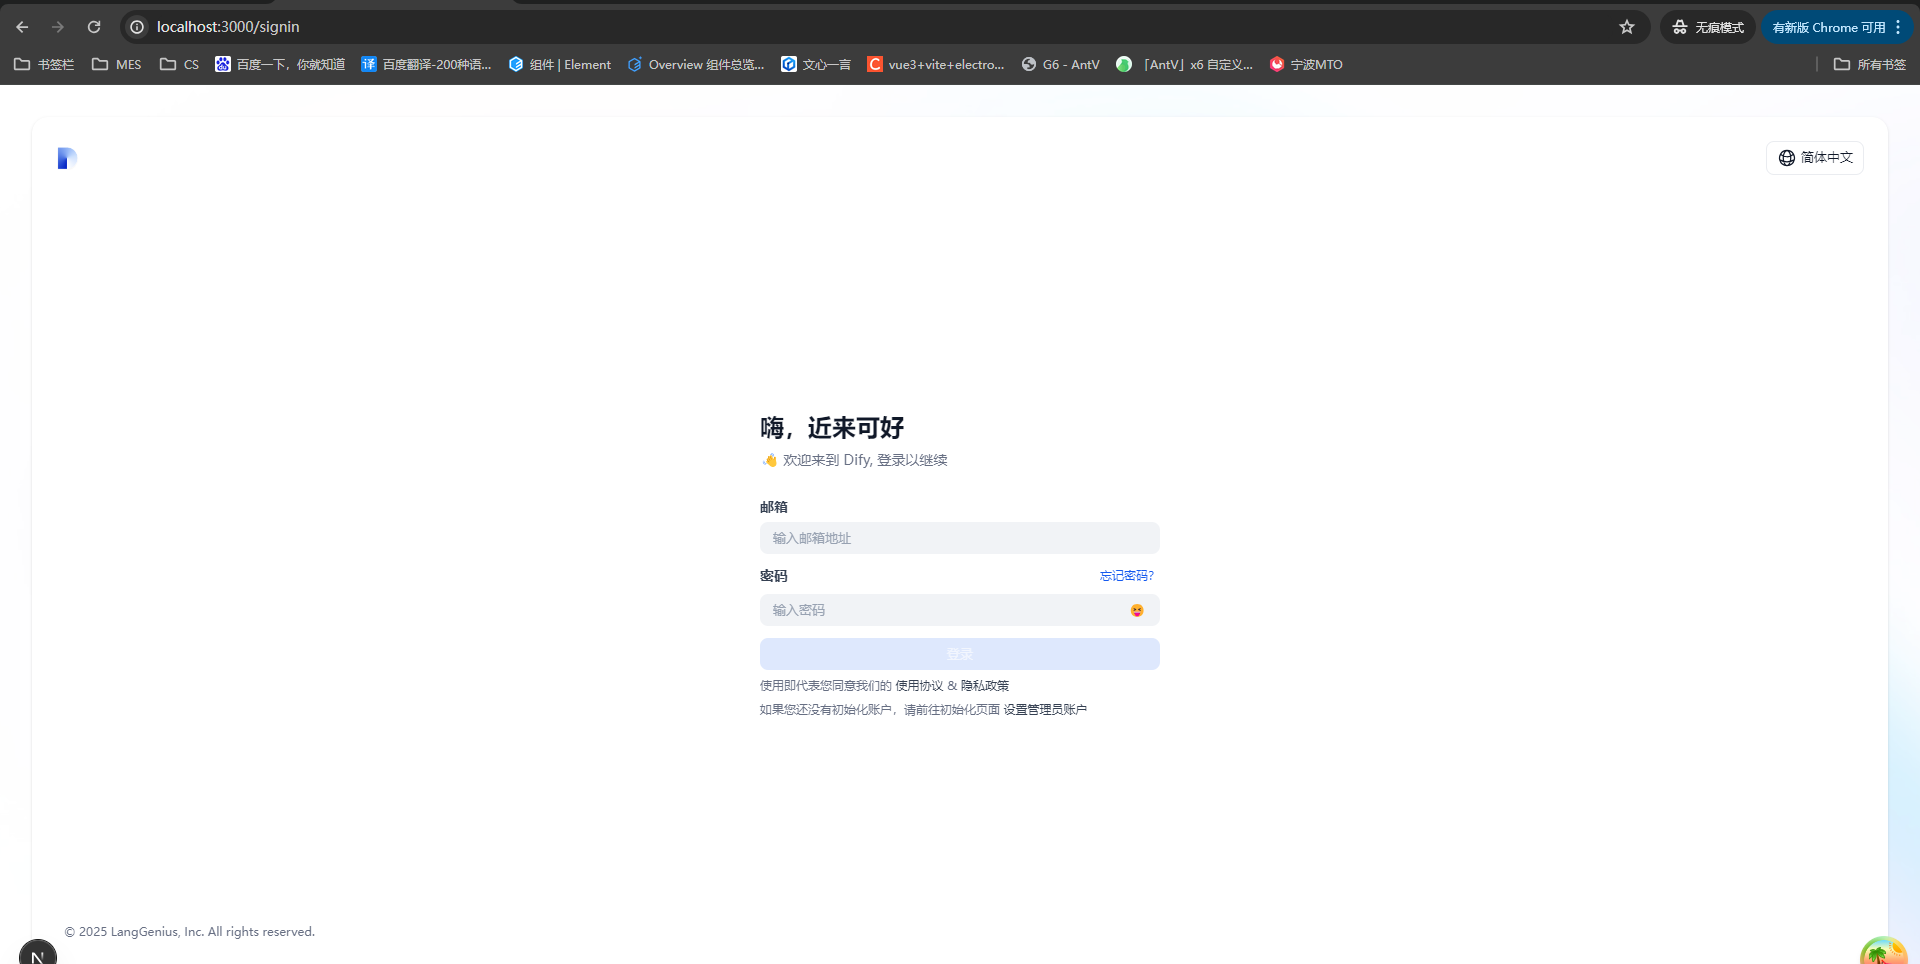Open the 使用协议 terms link
The height and width of the screenshot is (964, 1920).
point(919,686)
